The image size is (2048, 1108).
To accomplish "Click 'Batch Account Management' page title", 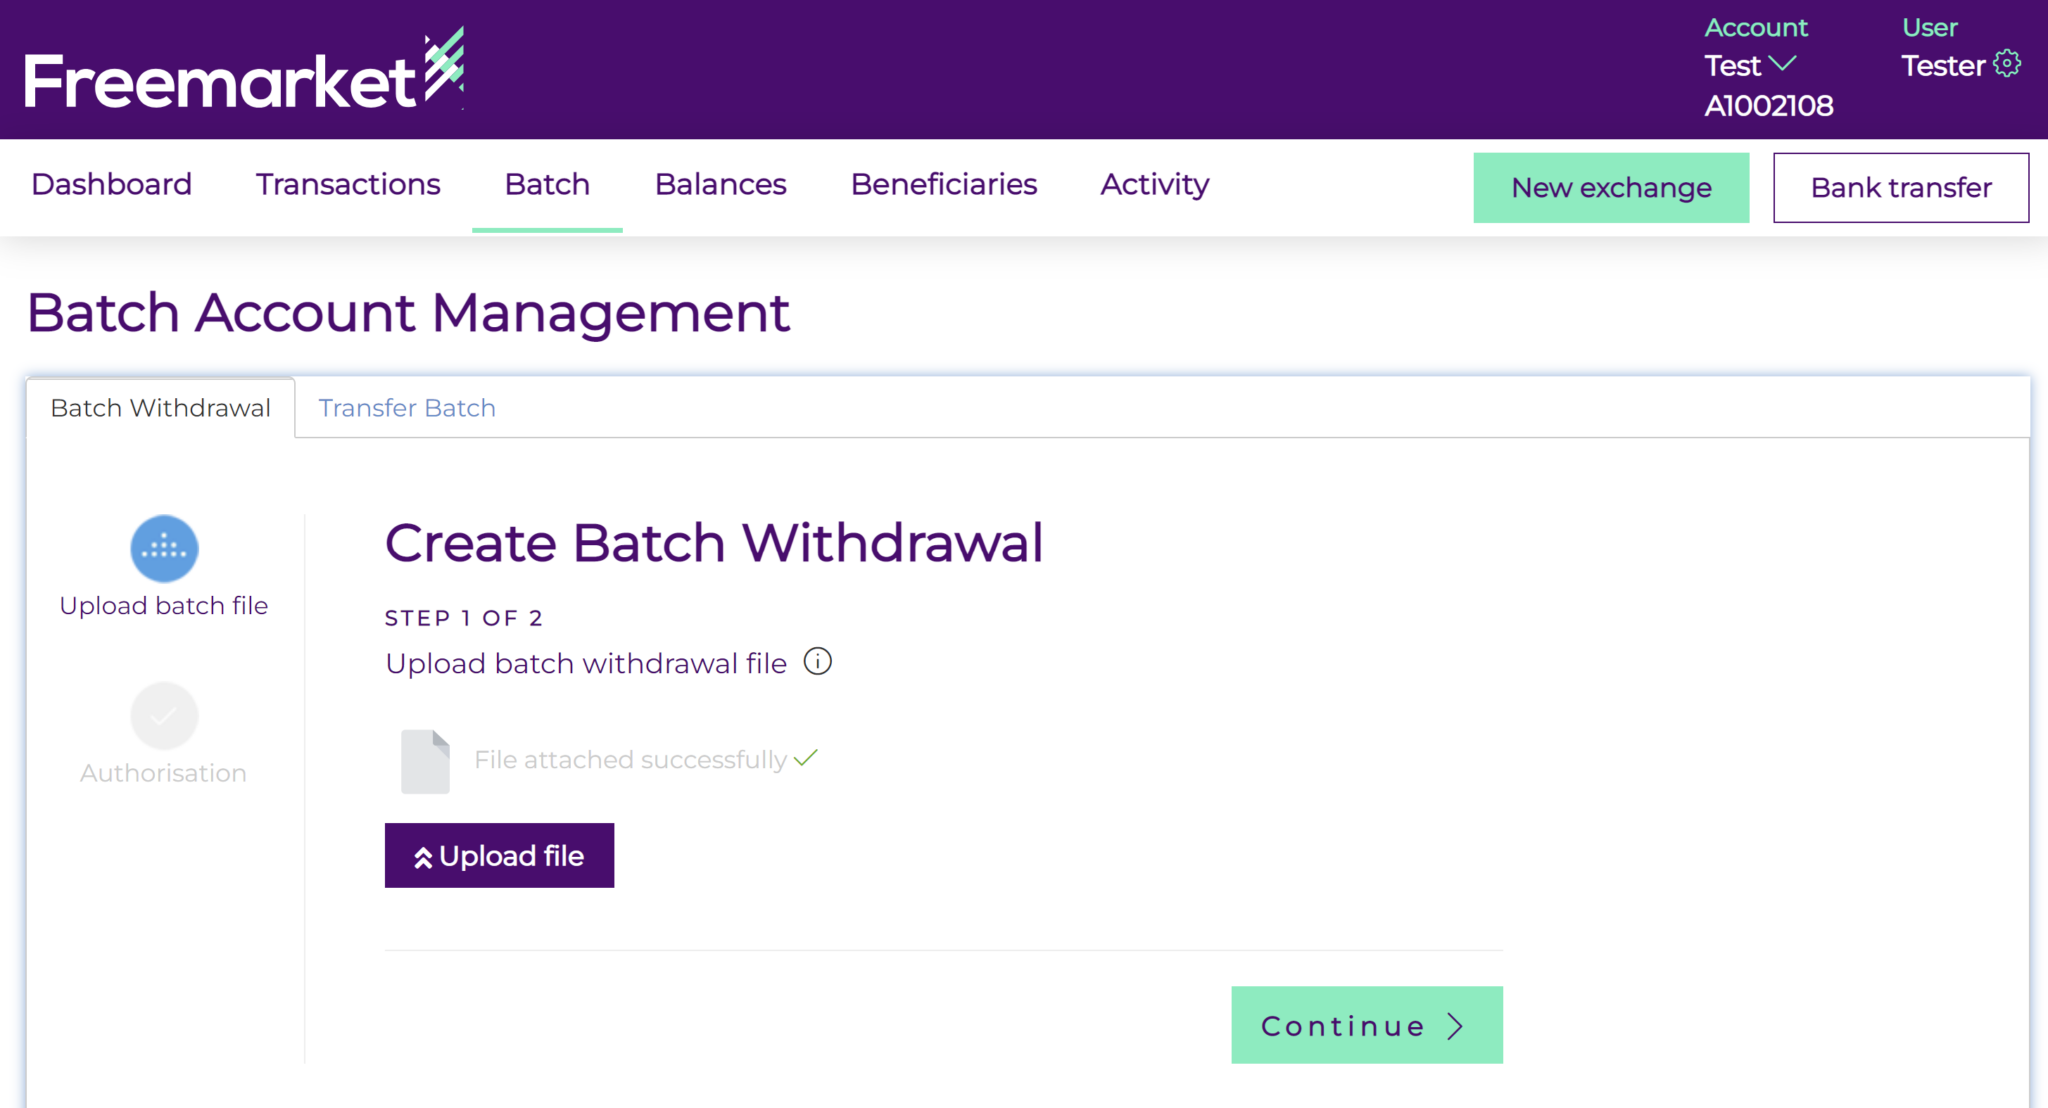I will [408, 313].
